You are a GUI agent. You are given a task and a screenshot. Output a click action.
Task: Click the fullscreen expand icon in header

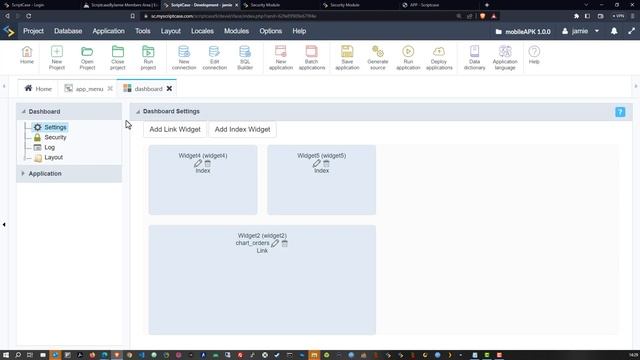pyautogui.click(x=631, y=31)
